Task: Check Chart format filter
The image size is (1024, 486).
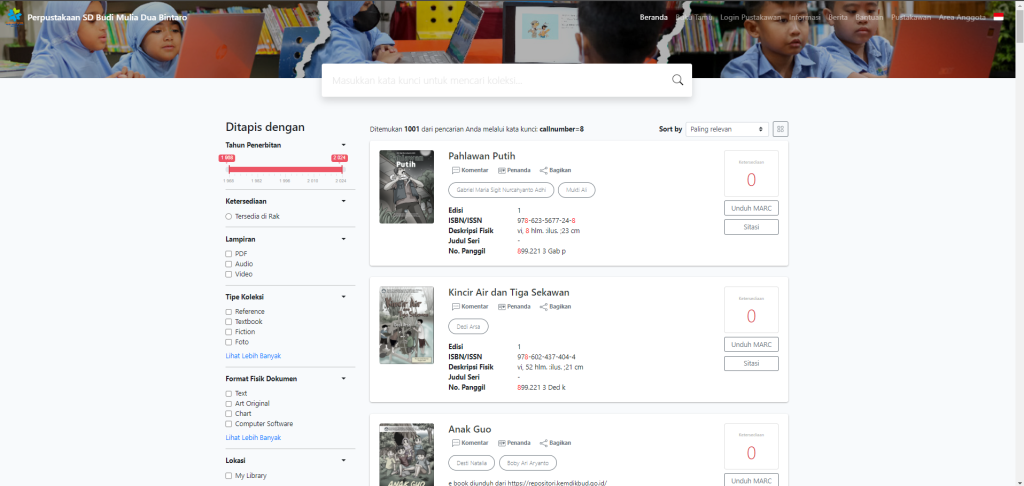Action: pyautogui.click(x=229, y=413)
